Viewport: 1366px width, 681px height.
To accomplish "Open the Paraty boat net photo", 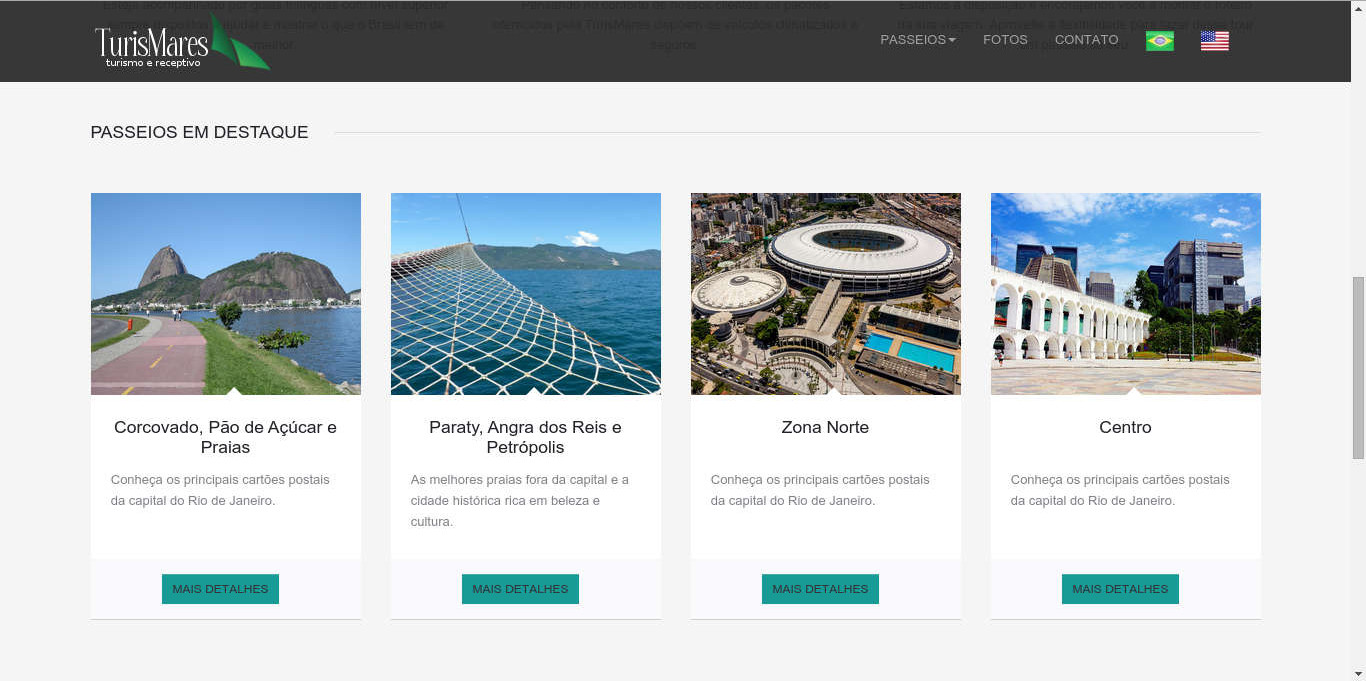I will [x=526, y=294].
